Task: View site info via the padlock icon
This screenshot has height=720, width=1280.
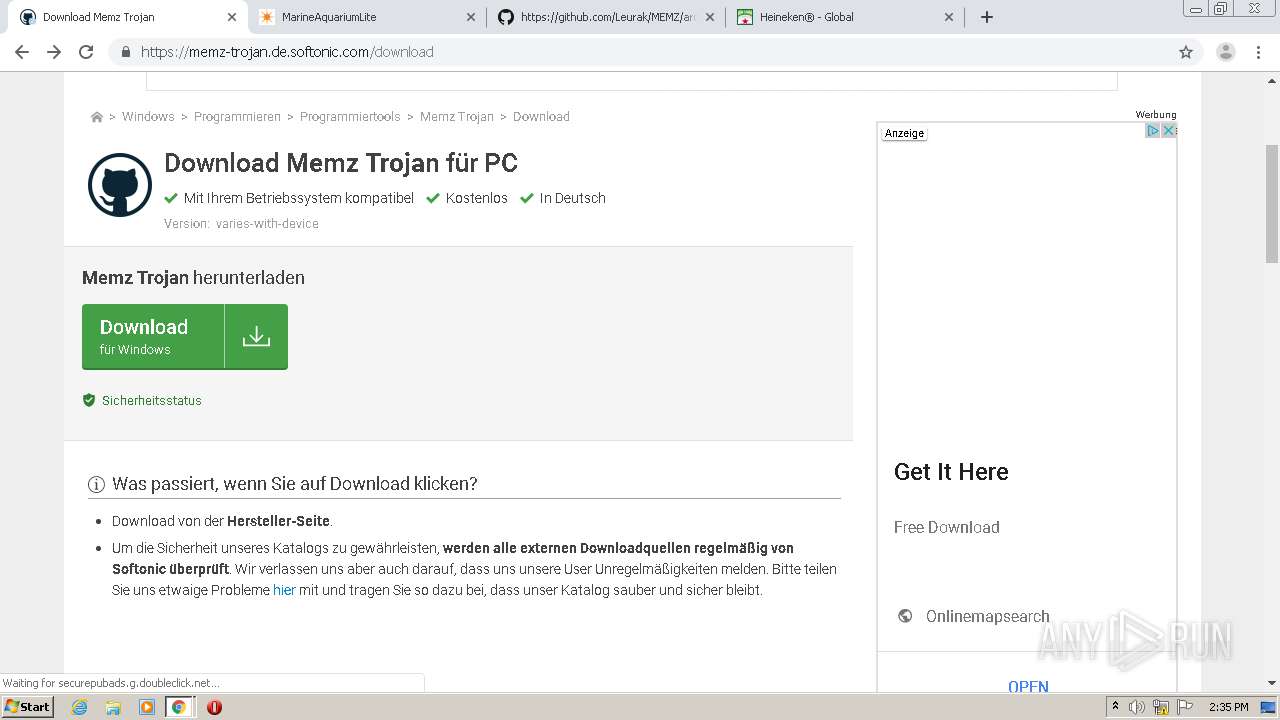Action: 125,52
